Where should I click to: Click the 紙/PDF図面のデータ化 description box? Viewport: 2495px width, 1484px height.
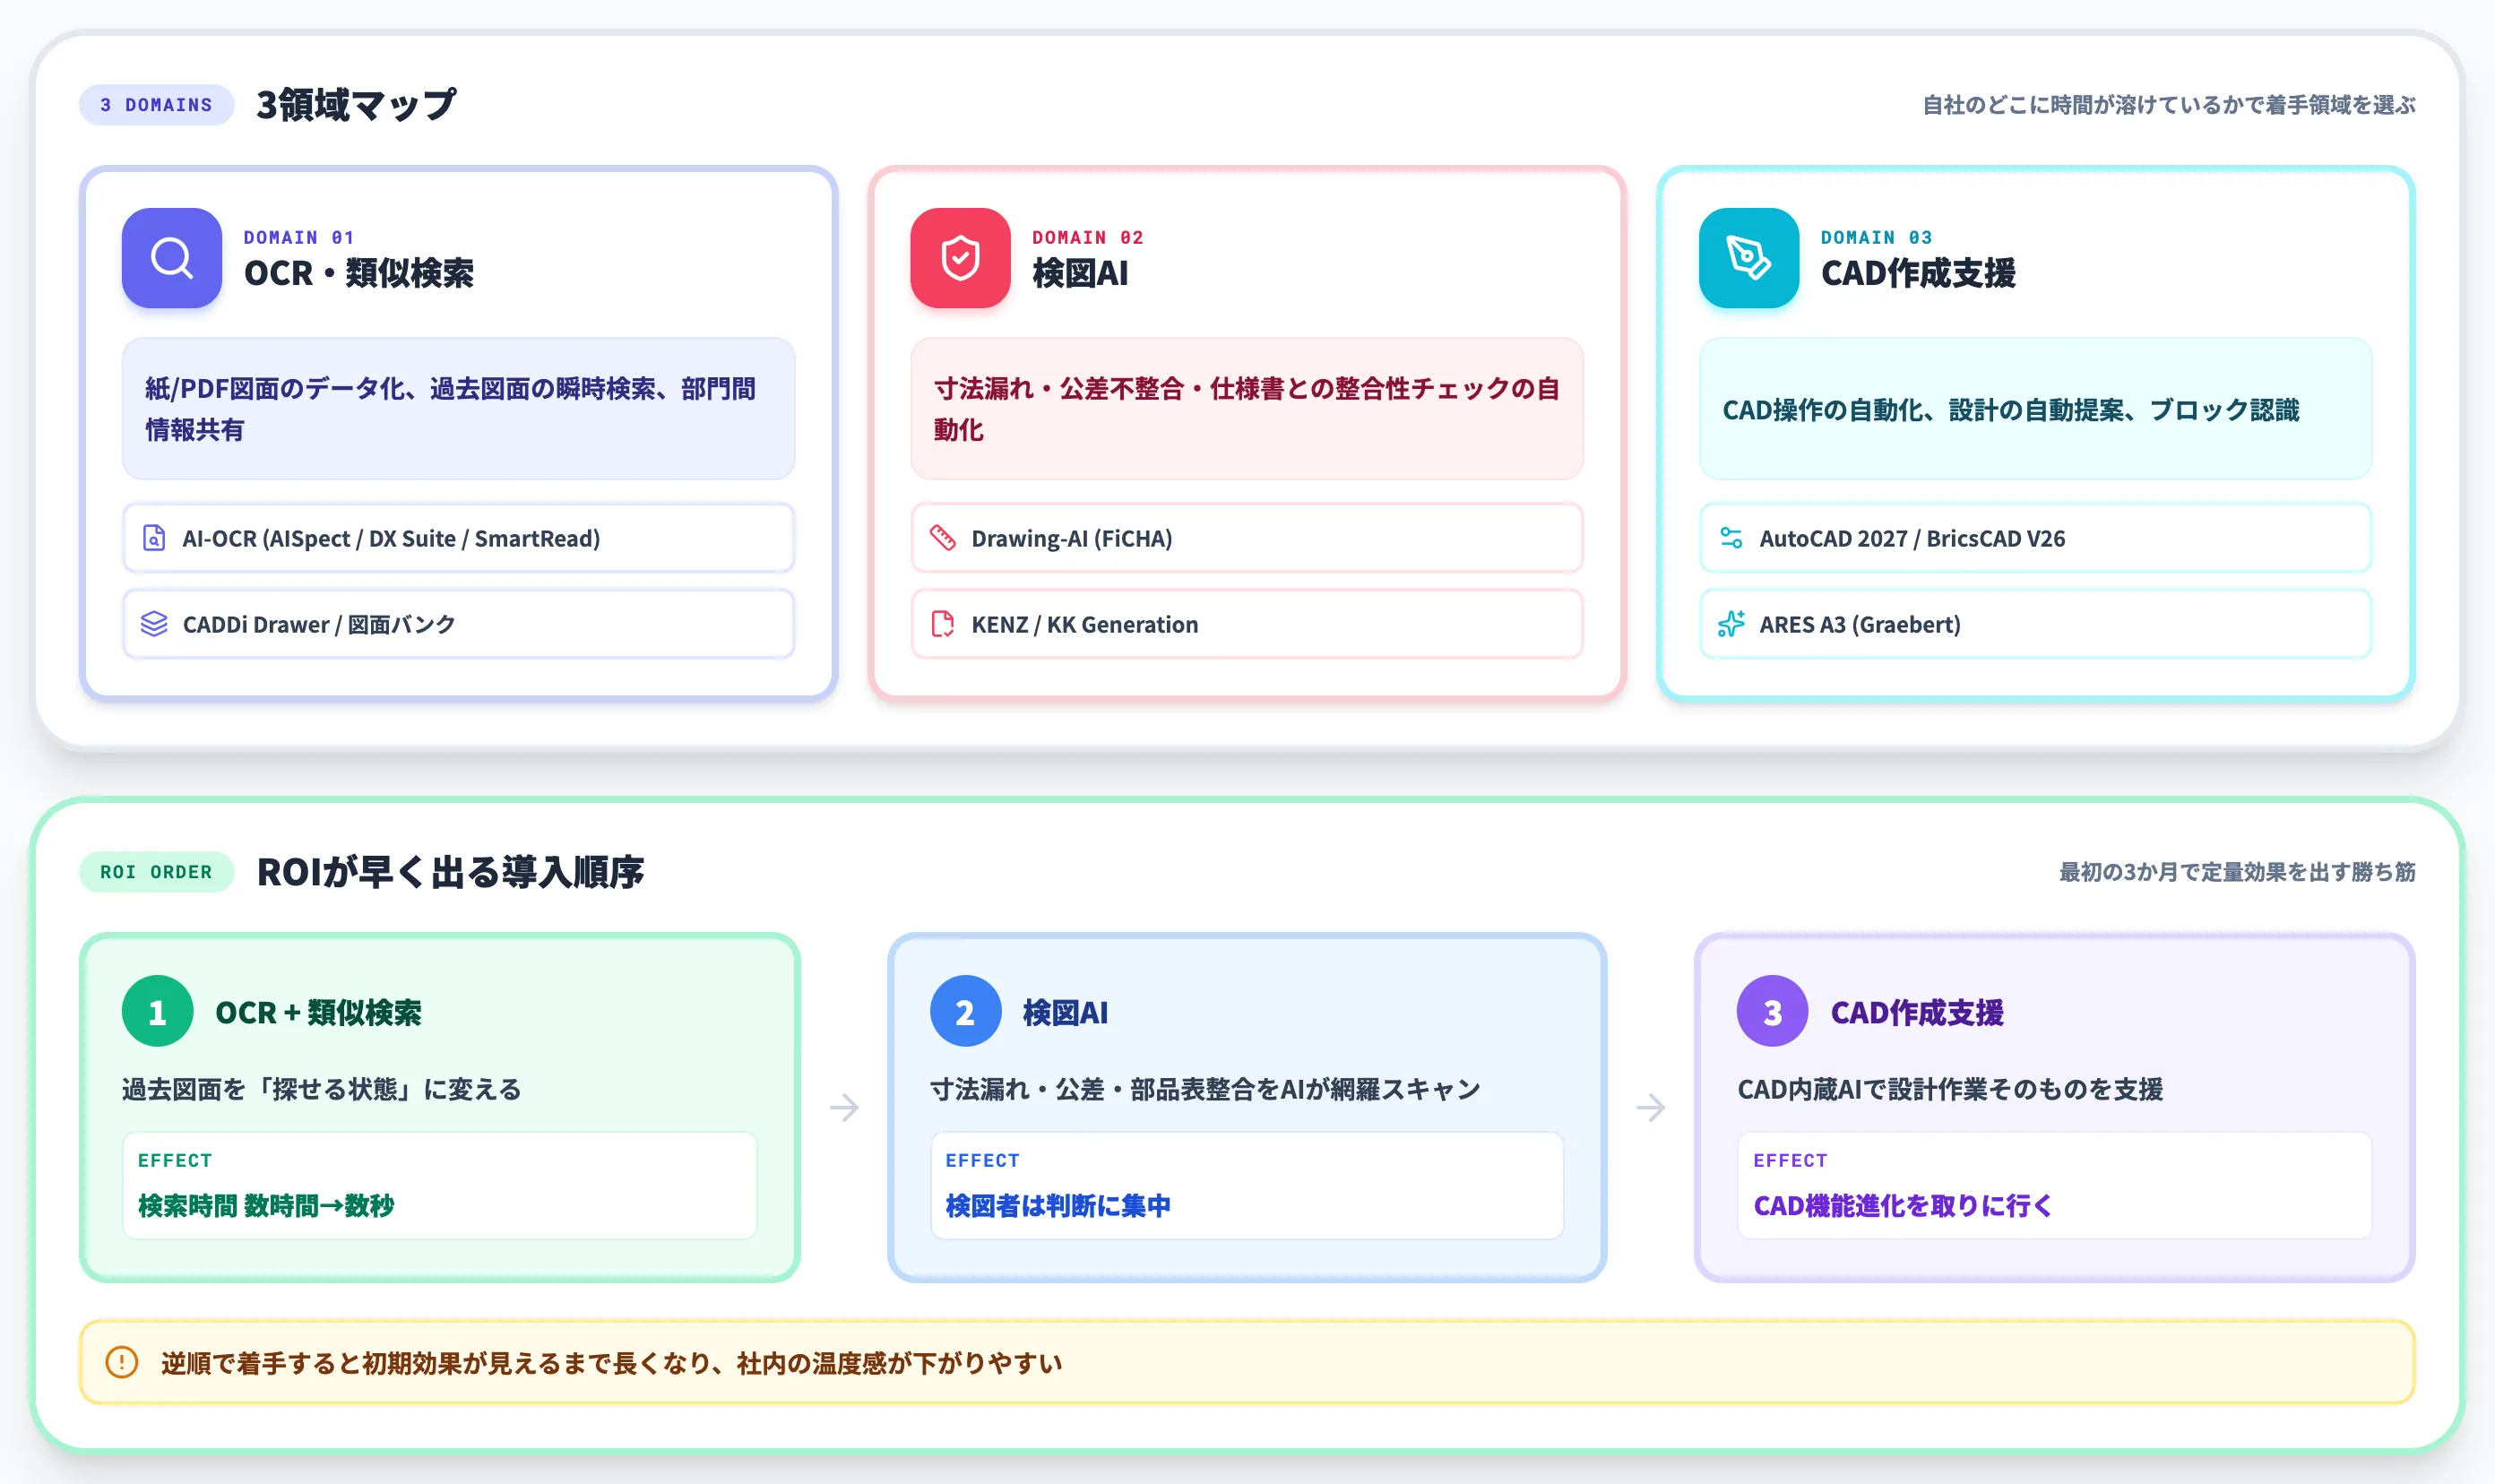tap(458, 408)
